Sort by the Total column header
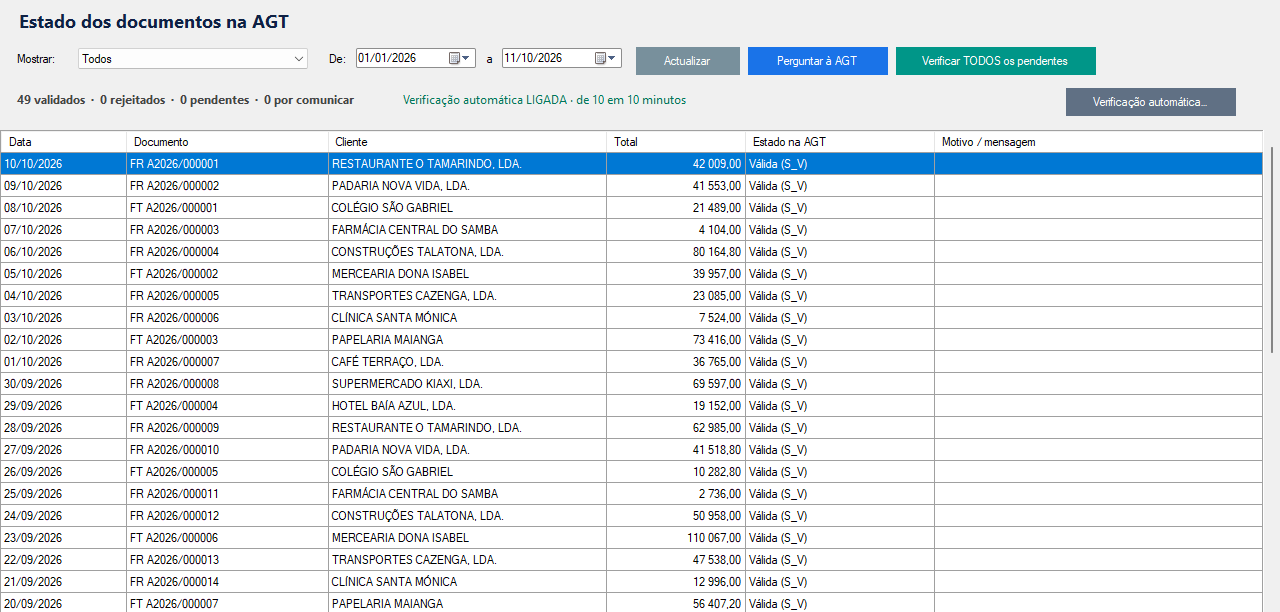1280x612 pixels. [676, 142]
